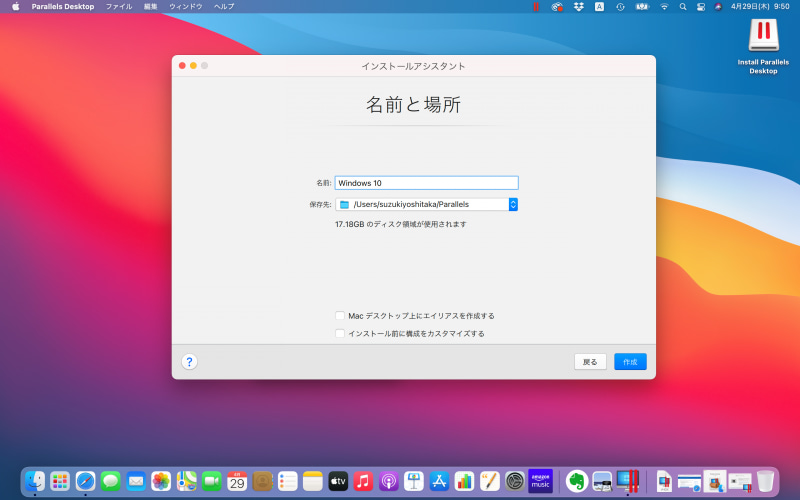800x500 pixels.
Task: Click the 戻る button
Action: pyautogui.click(x=590, y=362)
